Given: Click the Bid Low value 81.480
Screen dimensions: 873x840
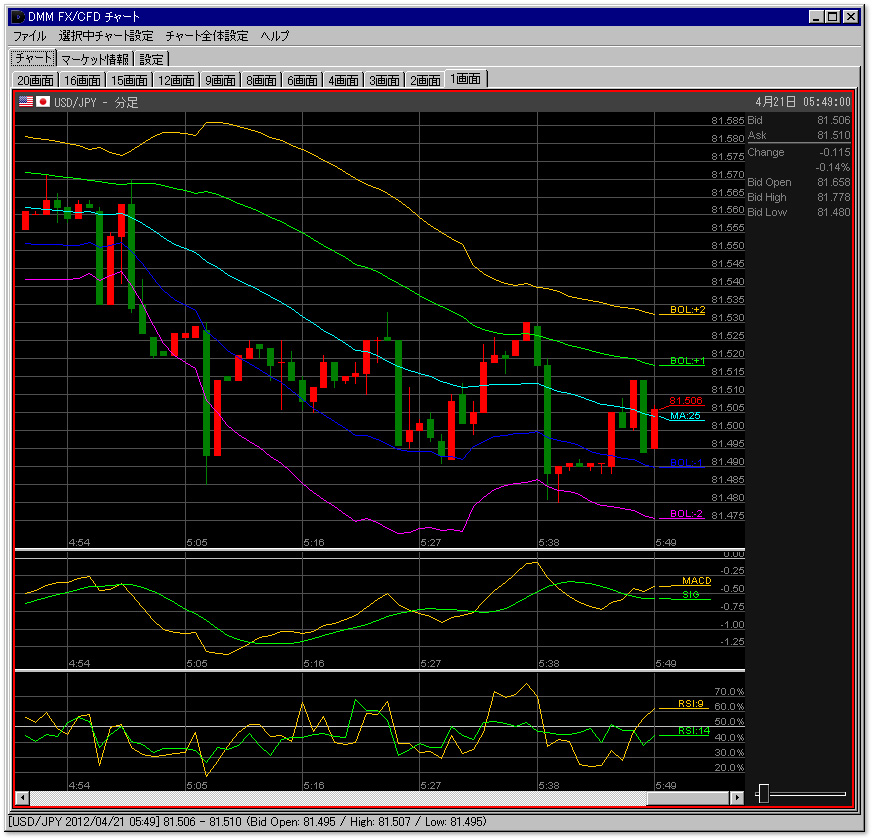Looking at the screenshot, I should pyautogui.click(x=833, y=212).
